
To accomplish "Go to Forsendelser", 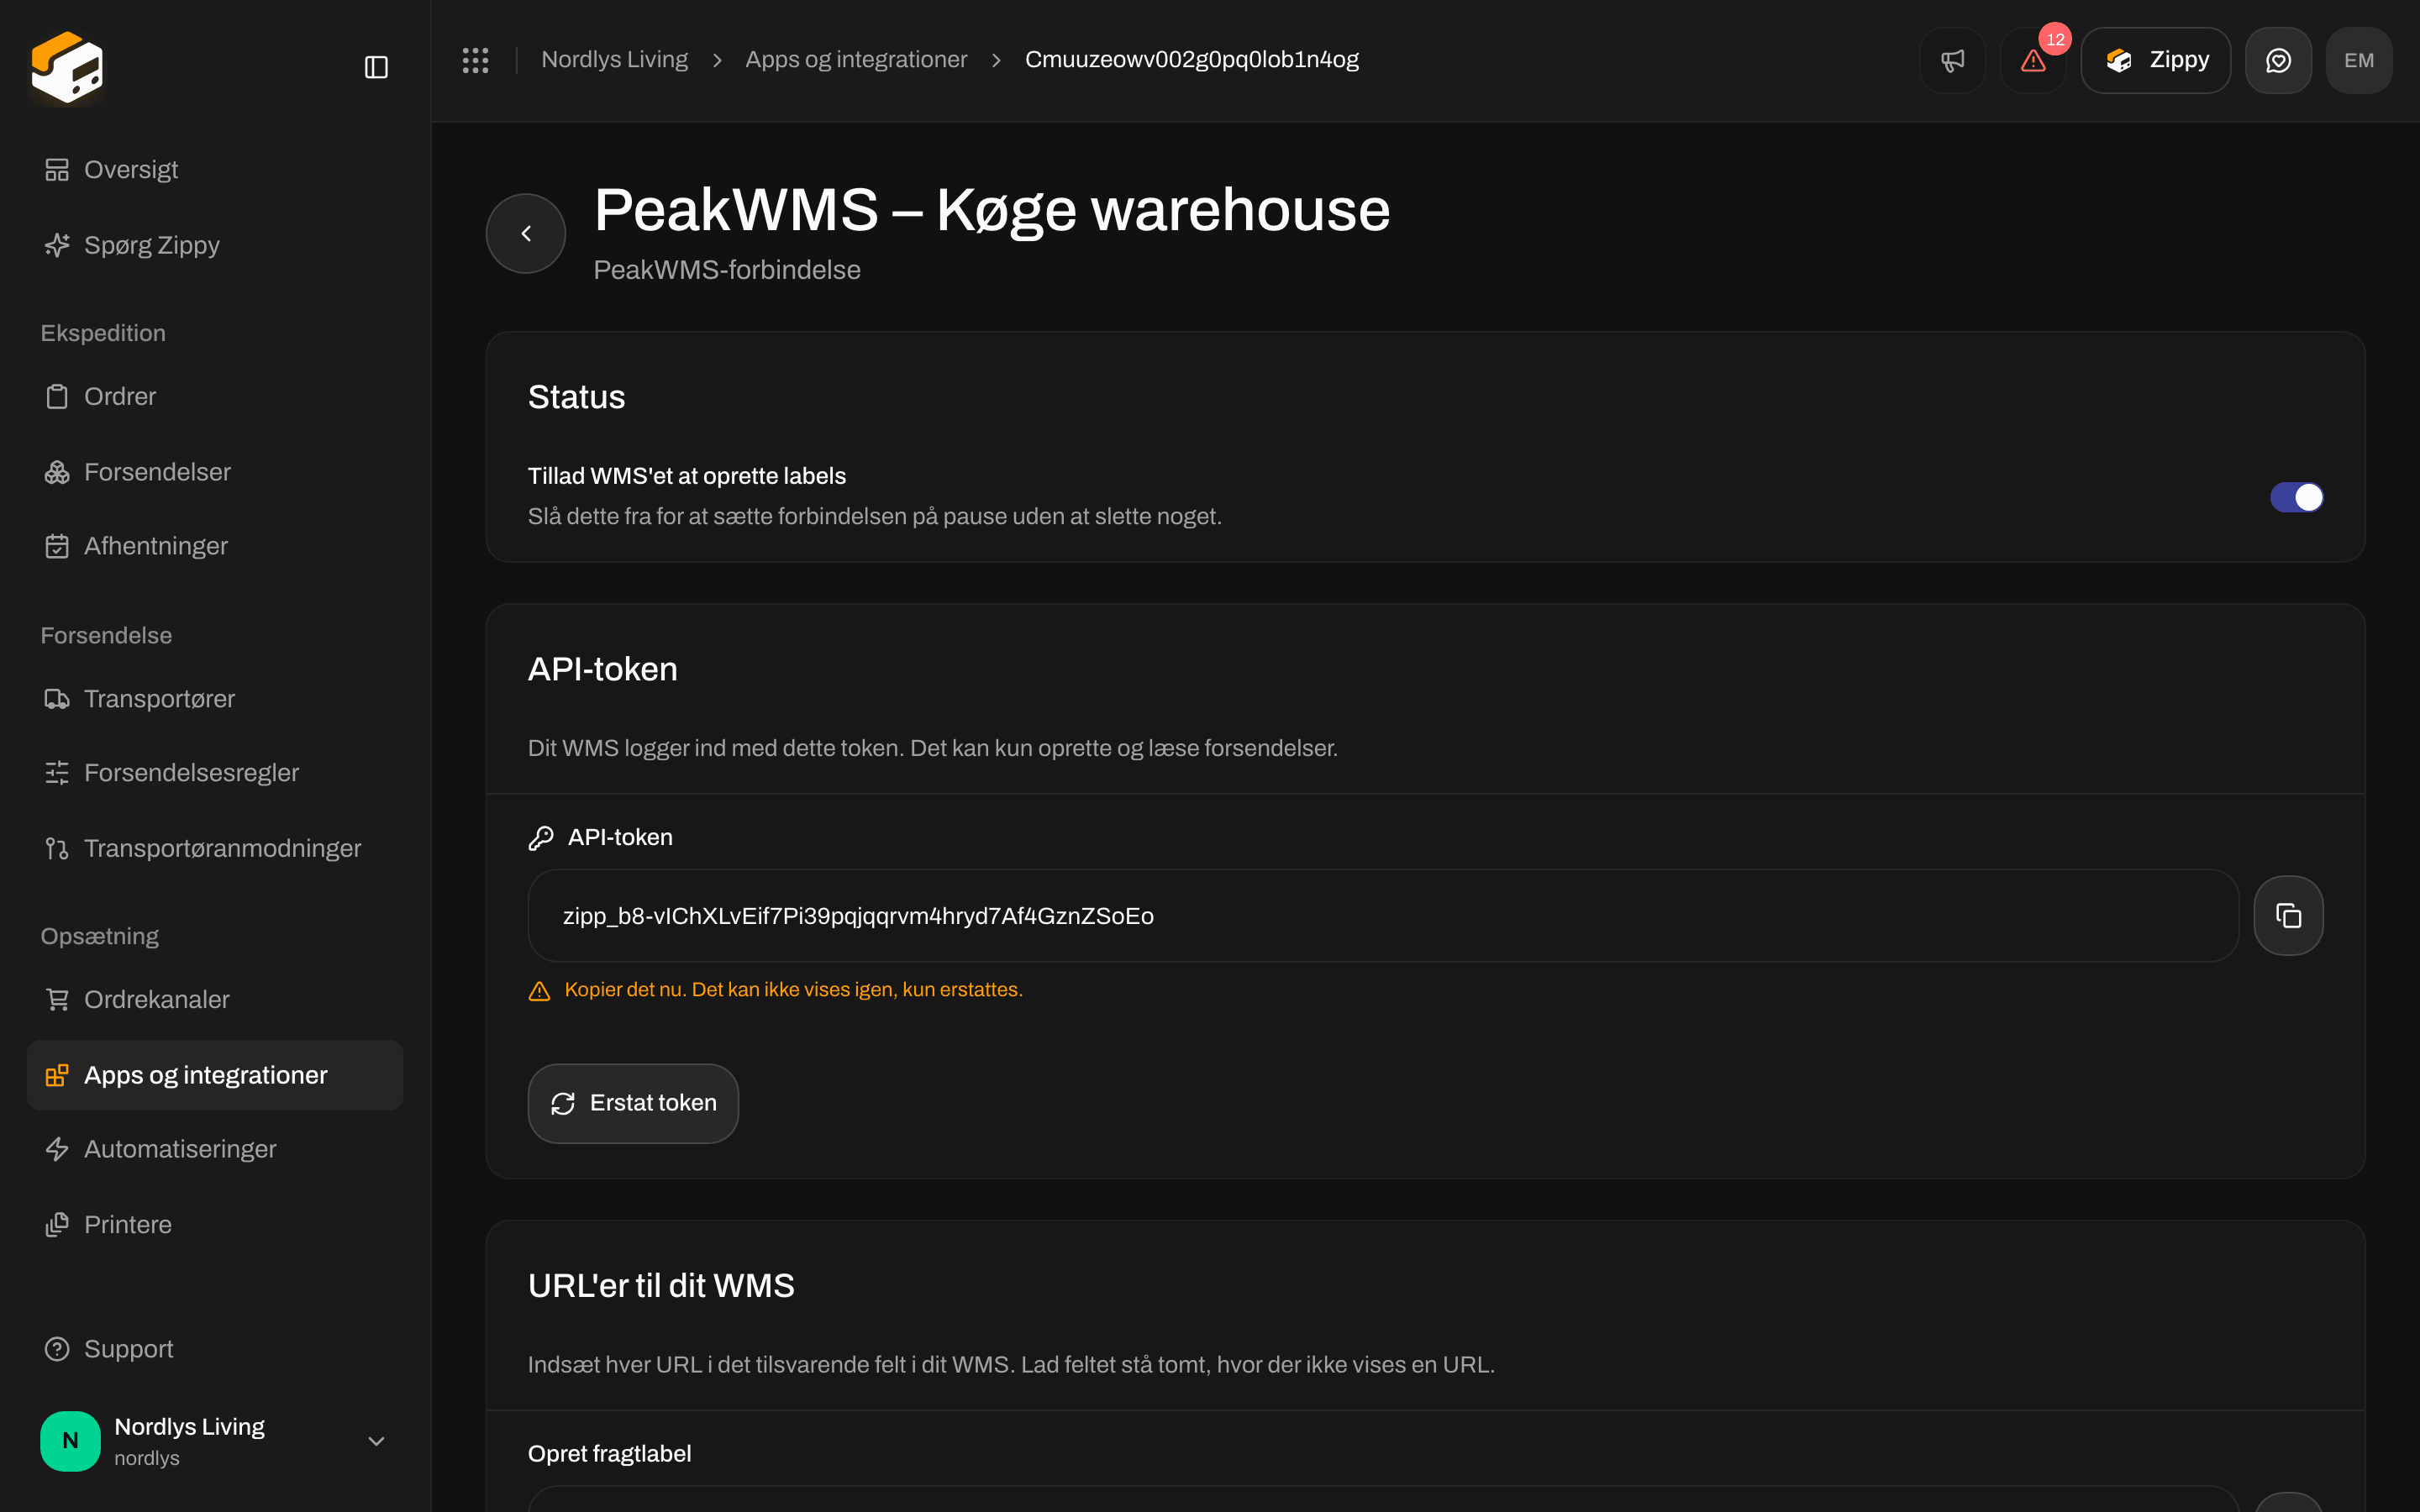I will point(215,472).
